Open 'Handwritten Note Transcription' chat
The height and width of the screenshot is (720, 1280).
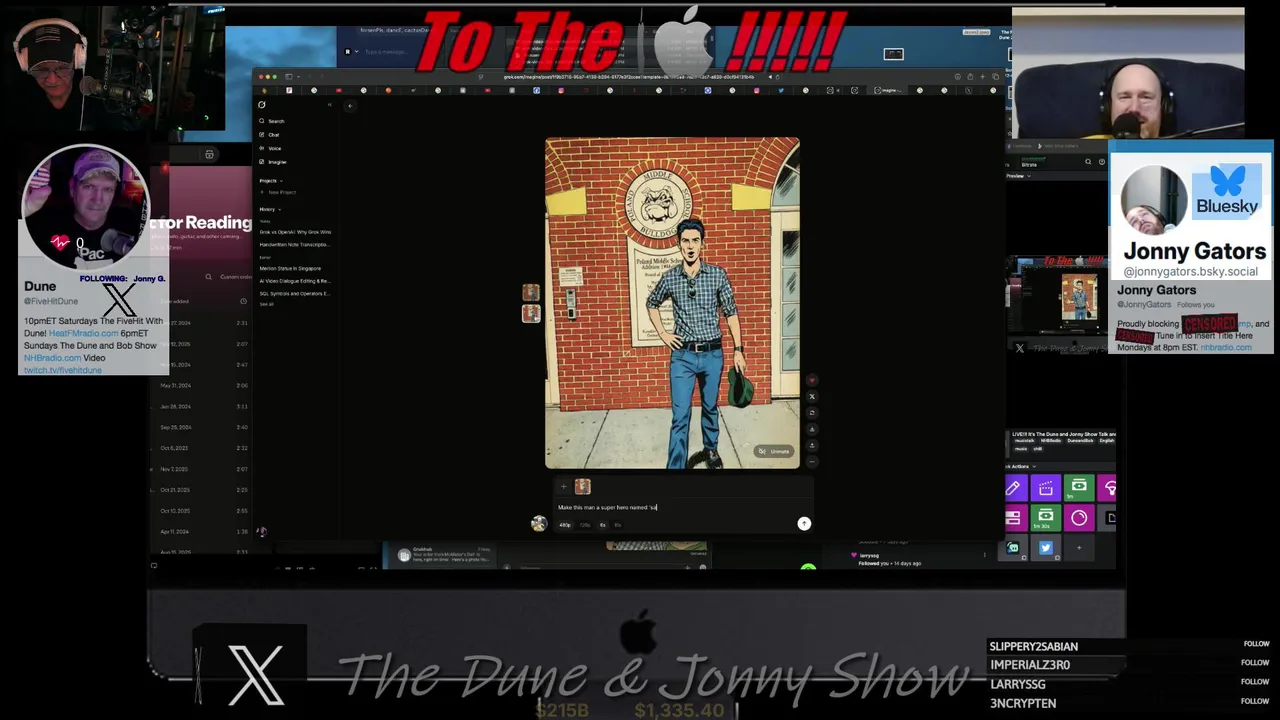click(x=294, y=244)
